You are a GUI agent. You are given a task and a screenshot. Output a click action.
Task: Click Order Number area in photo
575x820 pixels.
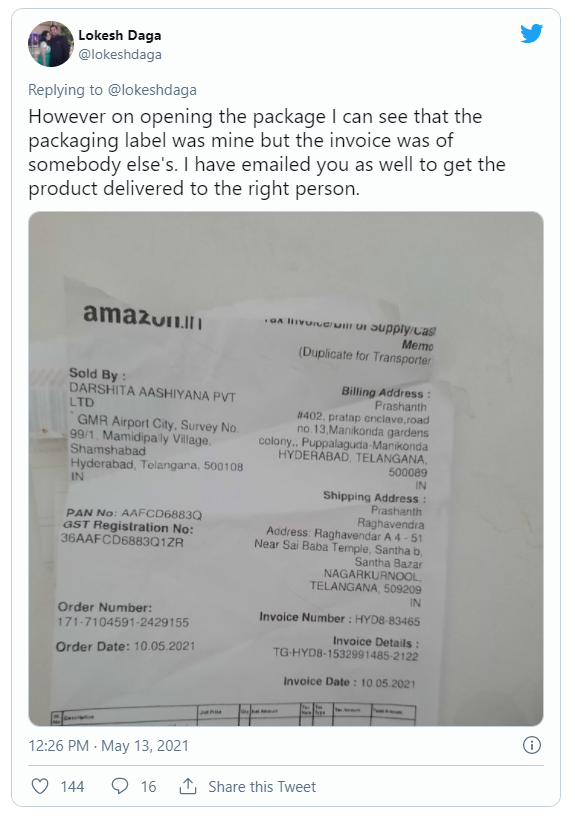click(x=123, y=614)
